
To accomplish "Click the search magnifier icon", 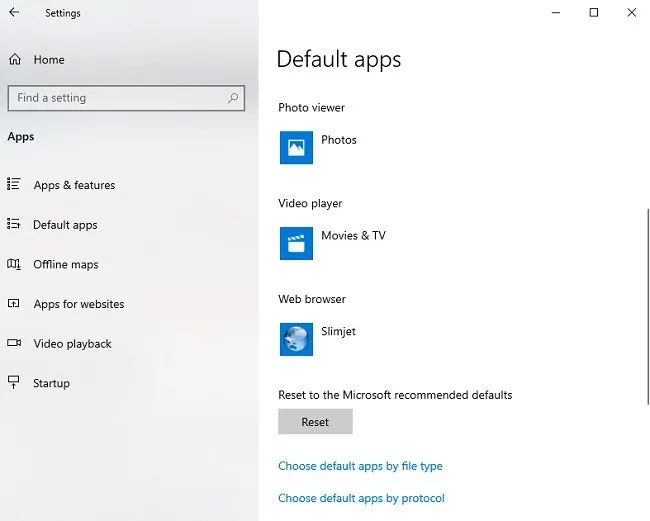I will [233, 98].
